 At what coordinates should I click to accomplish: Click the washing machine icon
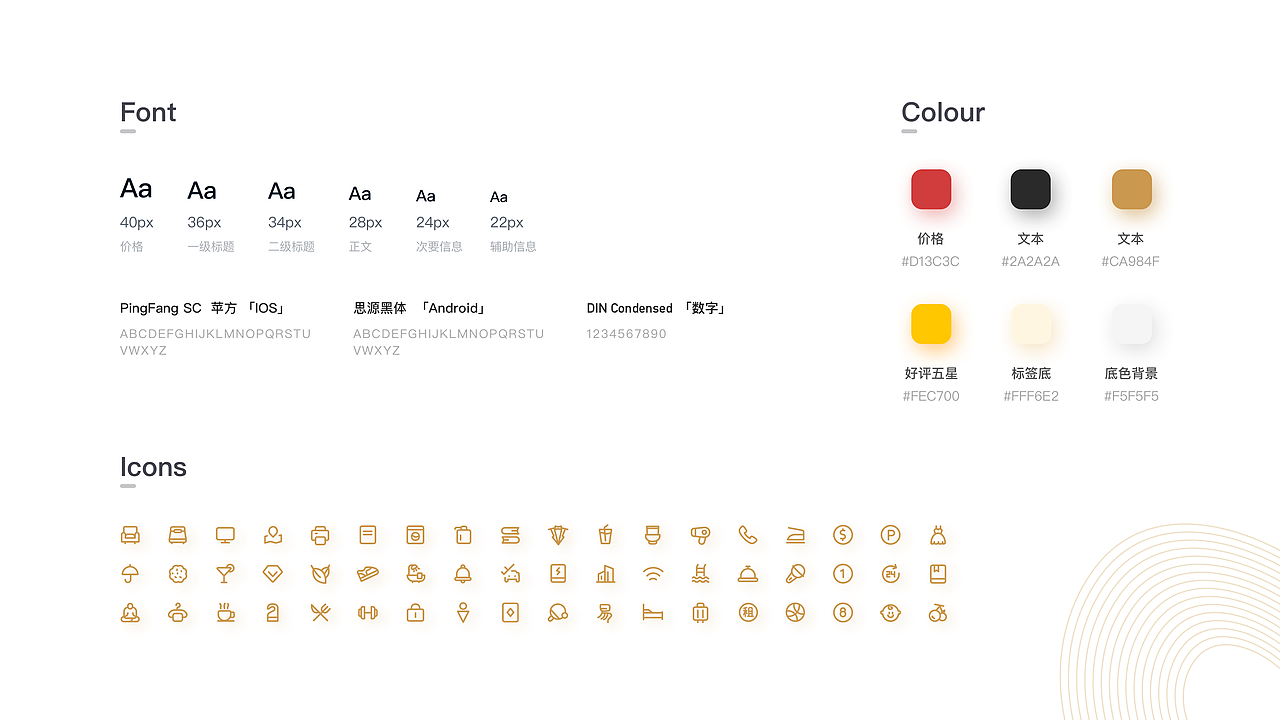pos(415,535)
